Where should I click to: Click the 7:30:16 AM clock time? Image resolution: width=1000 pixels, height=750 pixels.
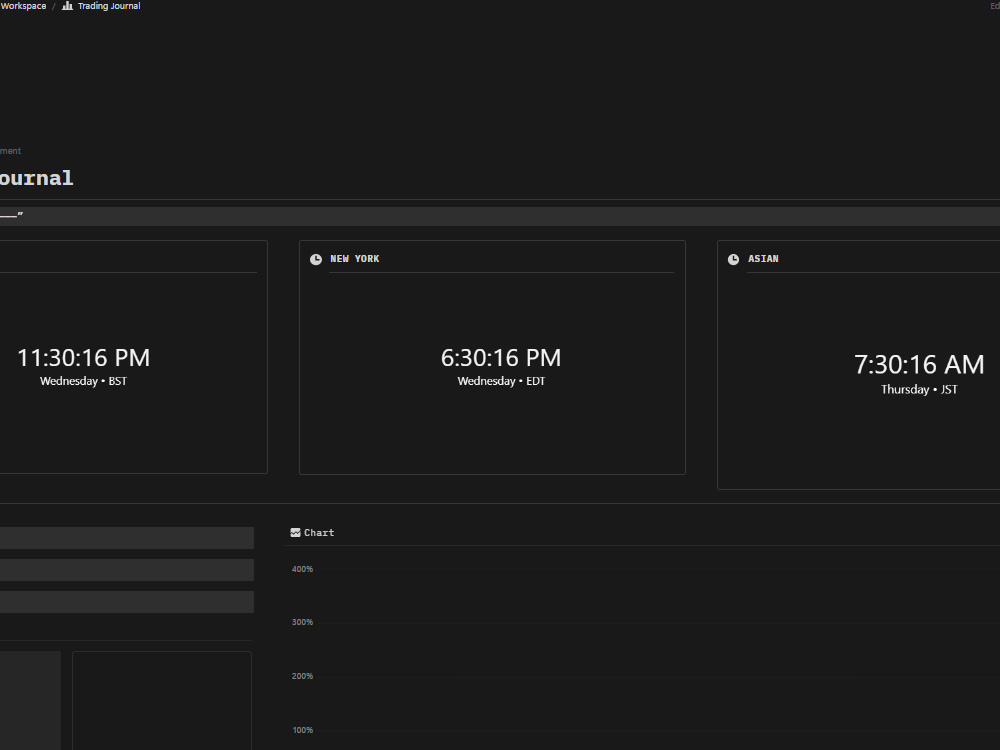click(919, 365)
